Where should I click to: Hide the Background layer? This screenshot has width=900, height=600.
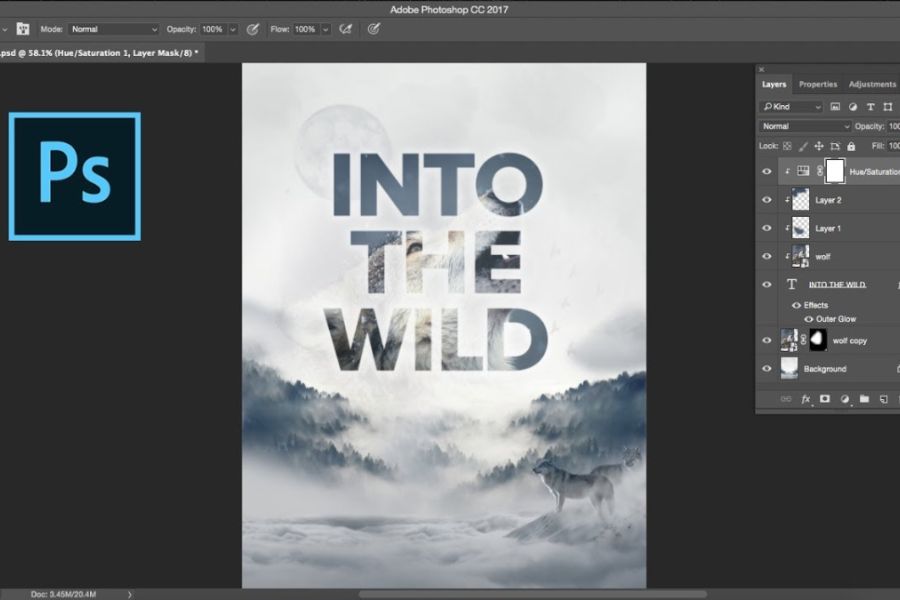[x=767, y=369]
